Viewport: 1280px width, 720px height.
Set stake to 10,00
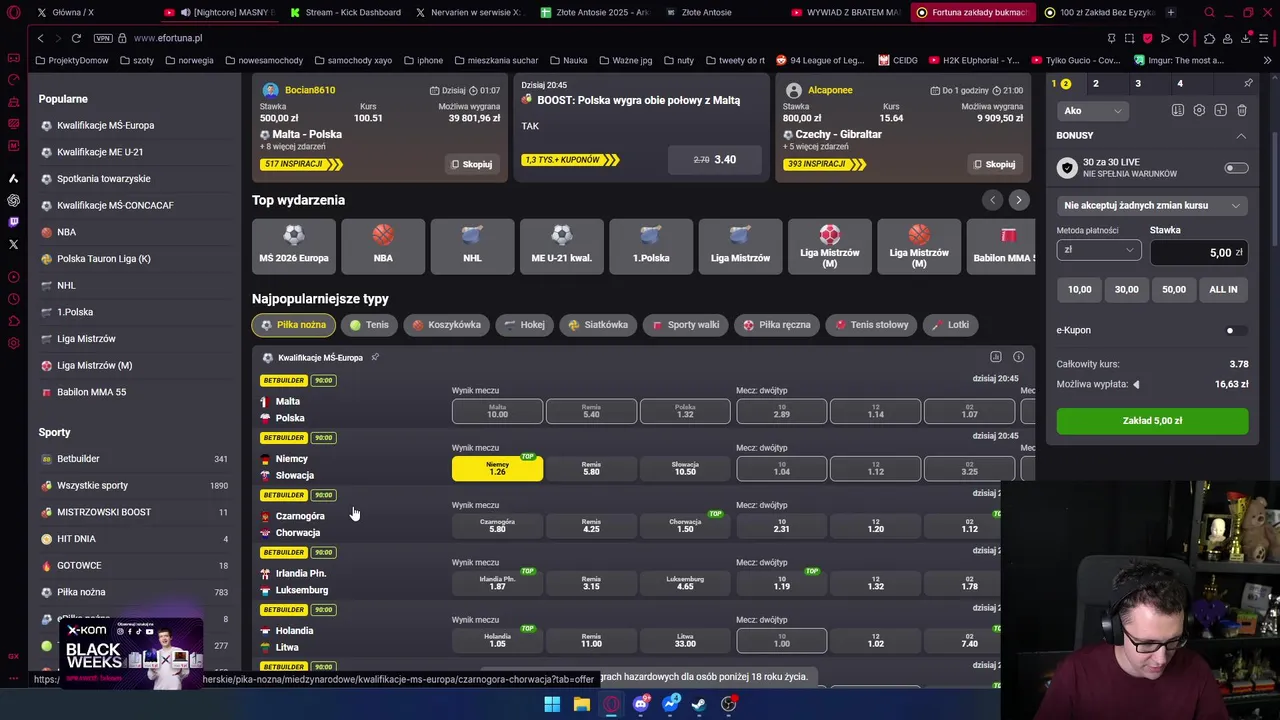coord(1080,289)
